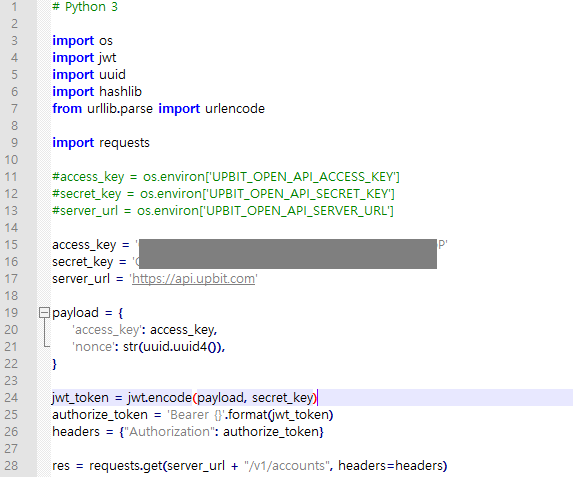Click 'access_key =' variable on line 15

click(91, 245)
